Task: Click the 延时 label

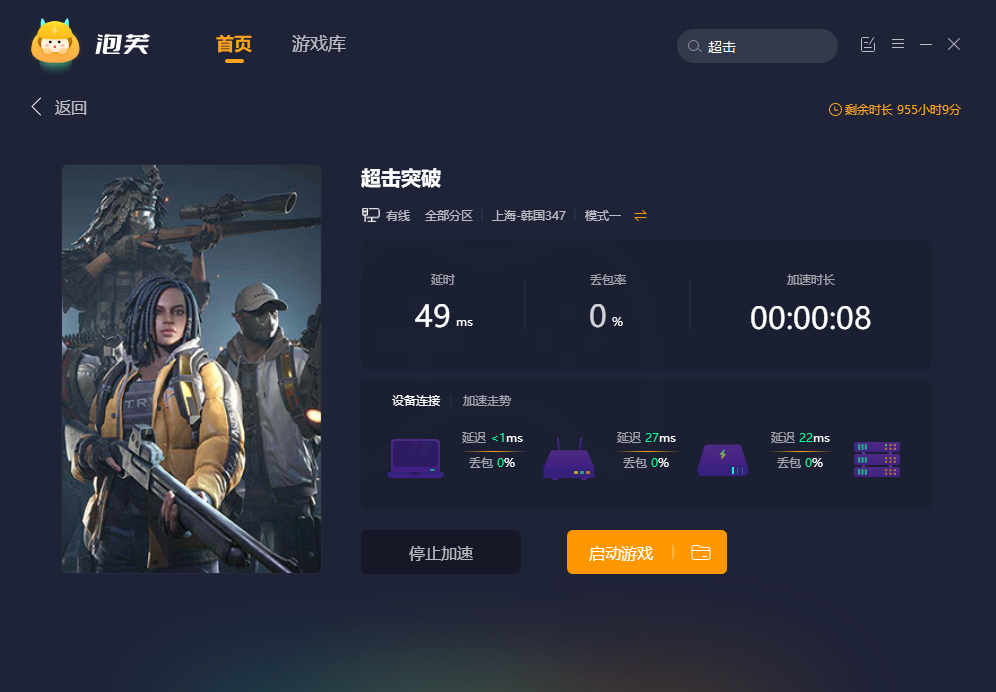Action: pyautogui.click(x=443, y=280)
